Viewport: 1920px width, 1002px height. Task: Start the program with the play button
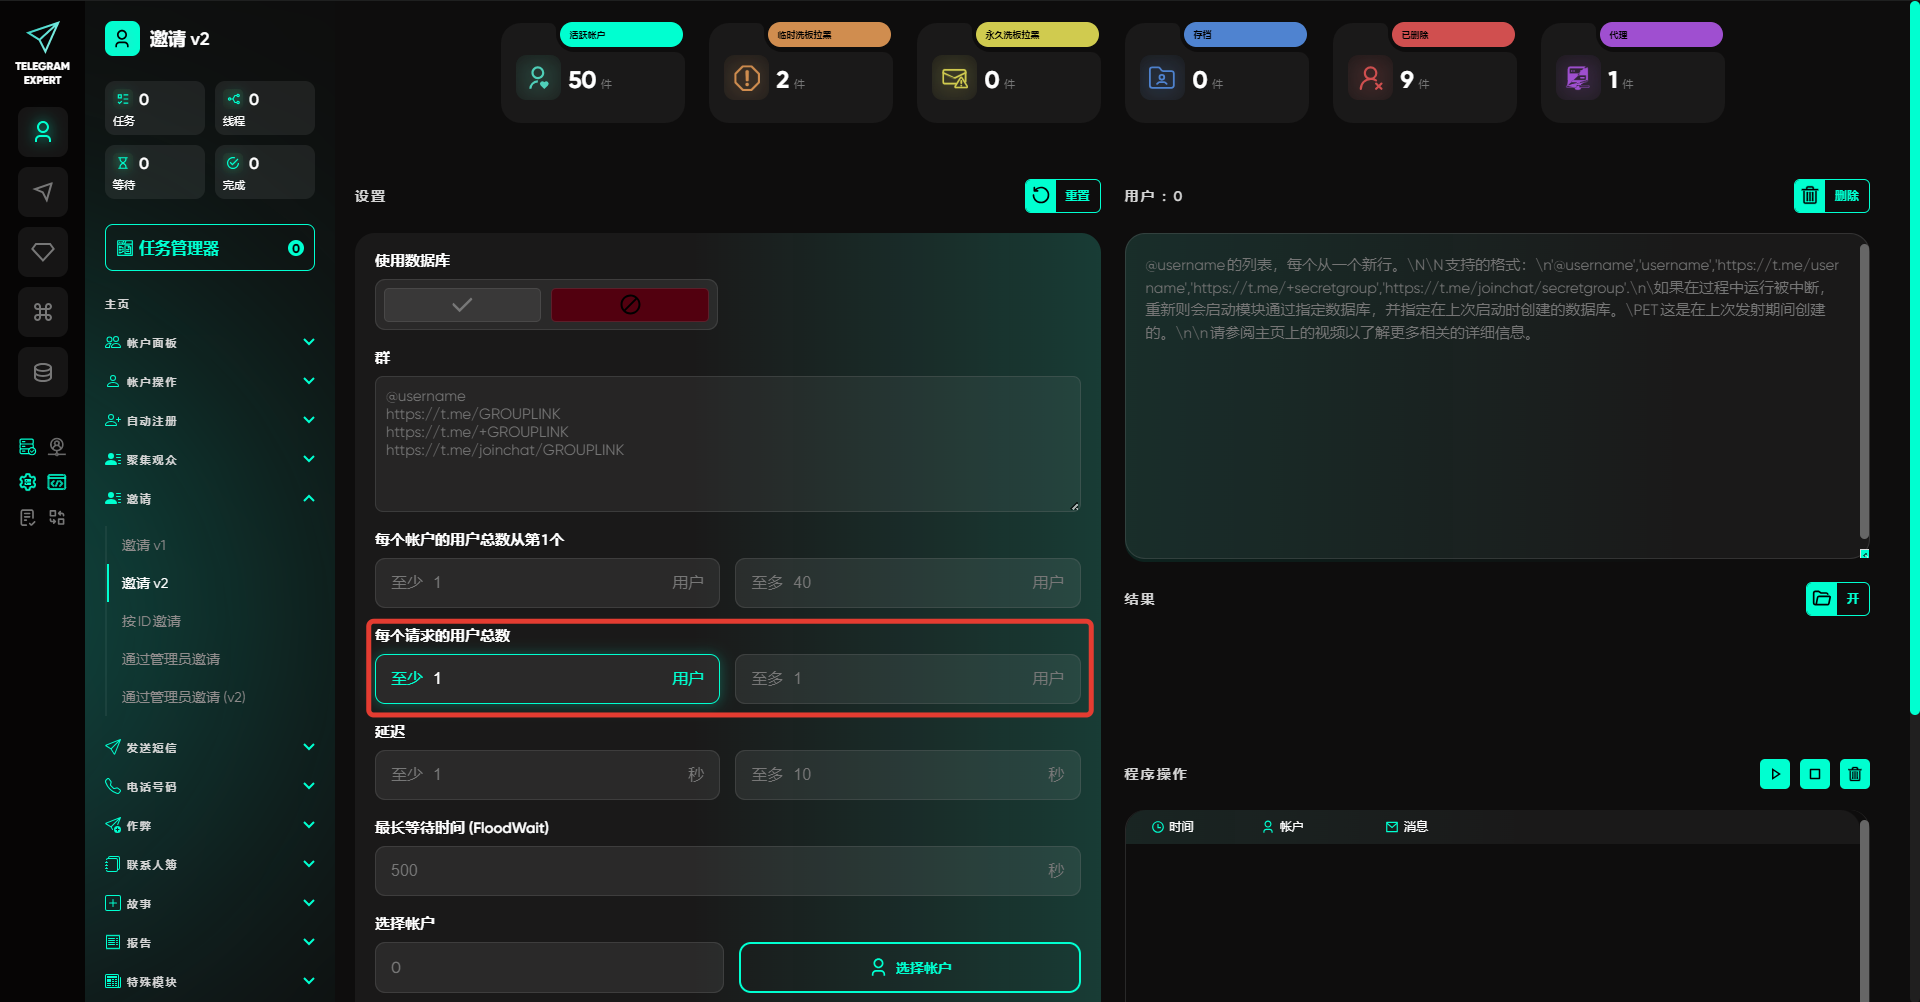tap(1774, 774)
